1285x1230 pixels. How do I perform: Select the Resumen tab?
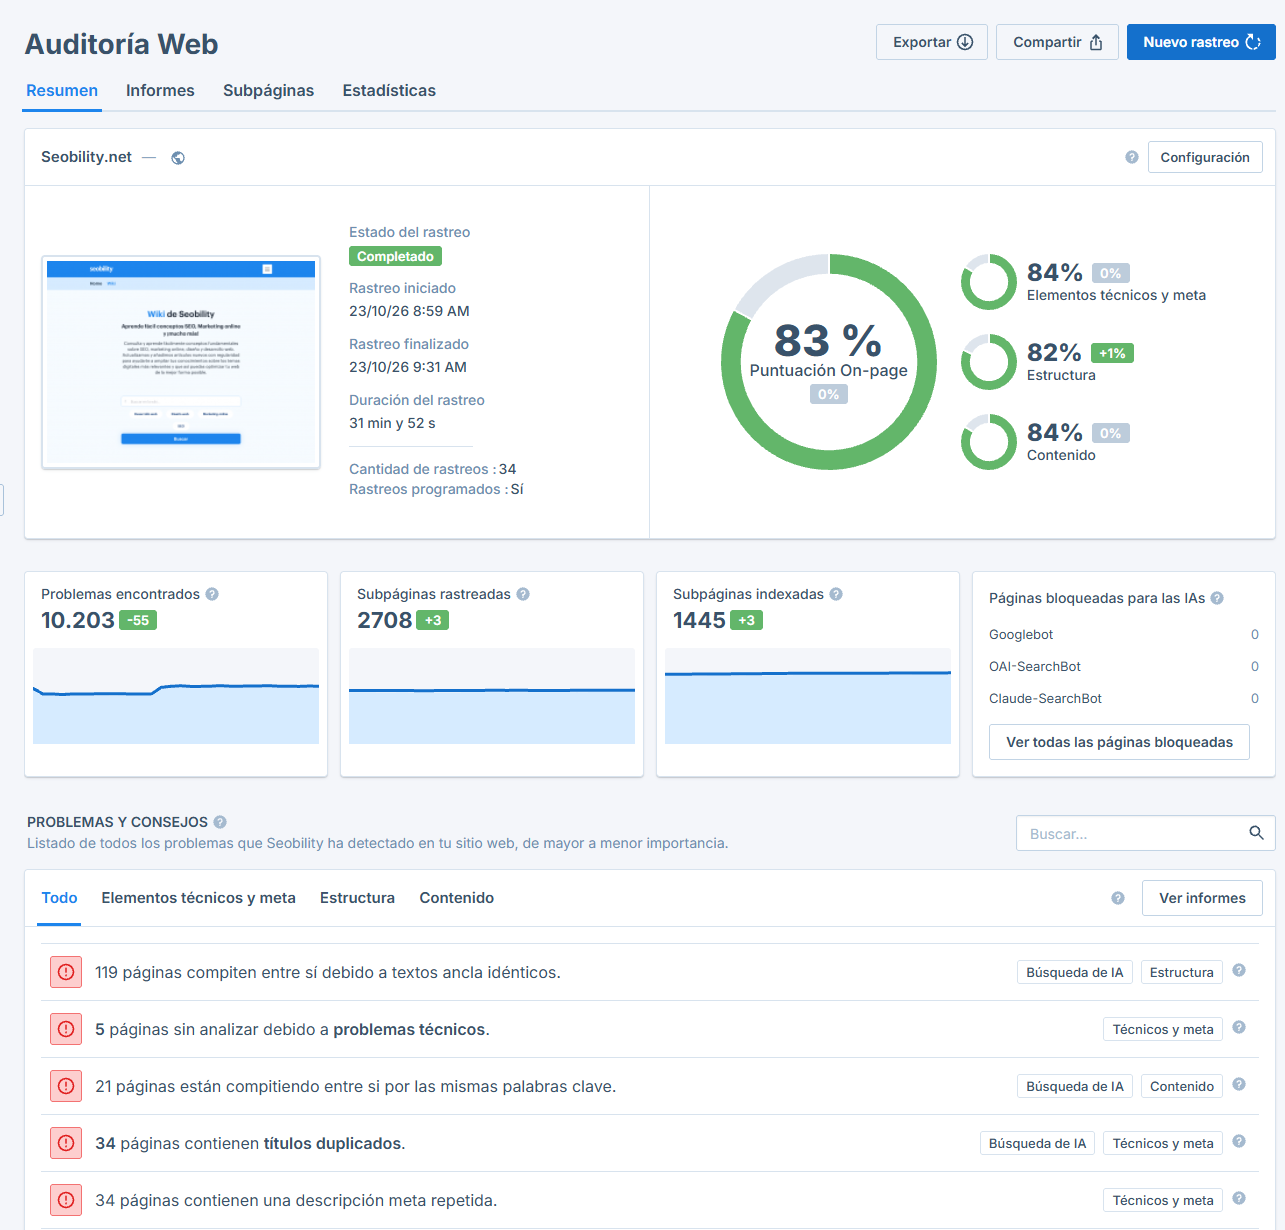point(62,90)
